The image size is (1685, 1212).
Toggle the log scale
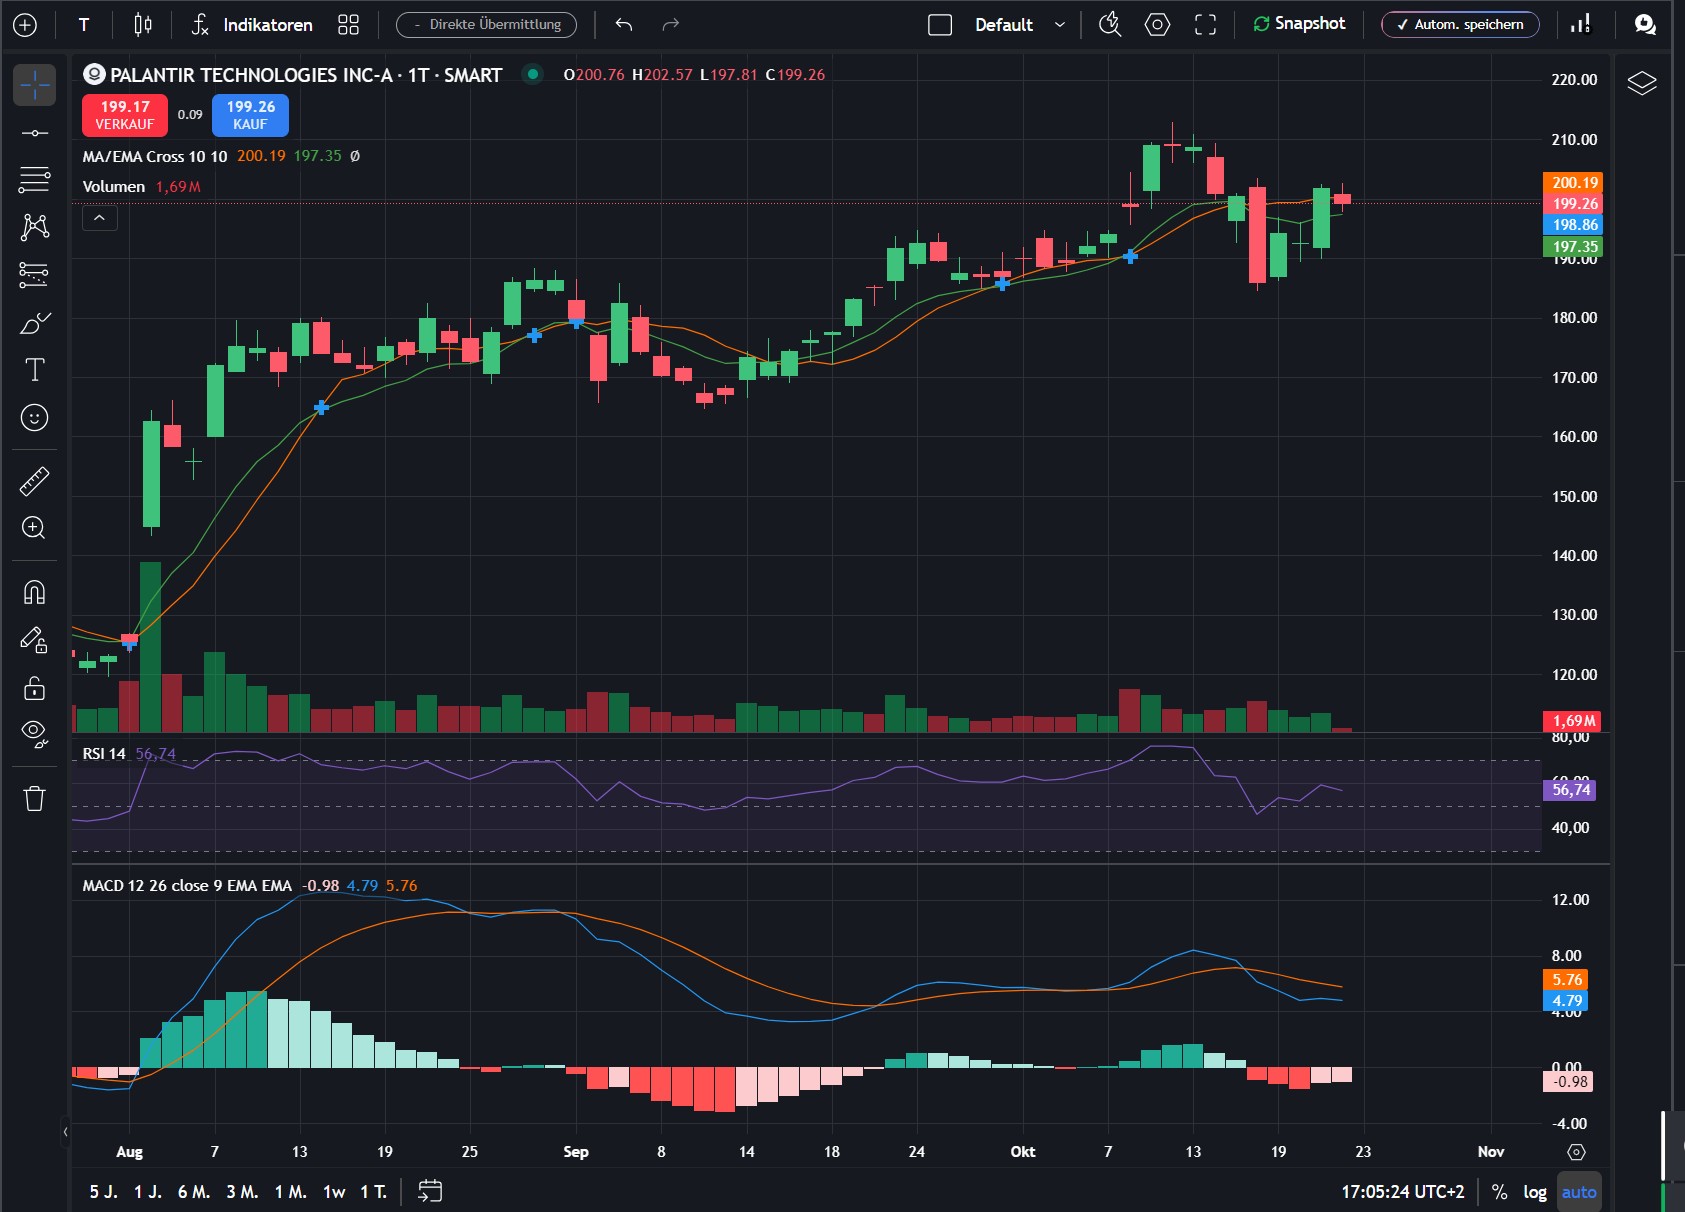pyautogui.click(x=1535, y=1192)
